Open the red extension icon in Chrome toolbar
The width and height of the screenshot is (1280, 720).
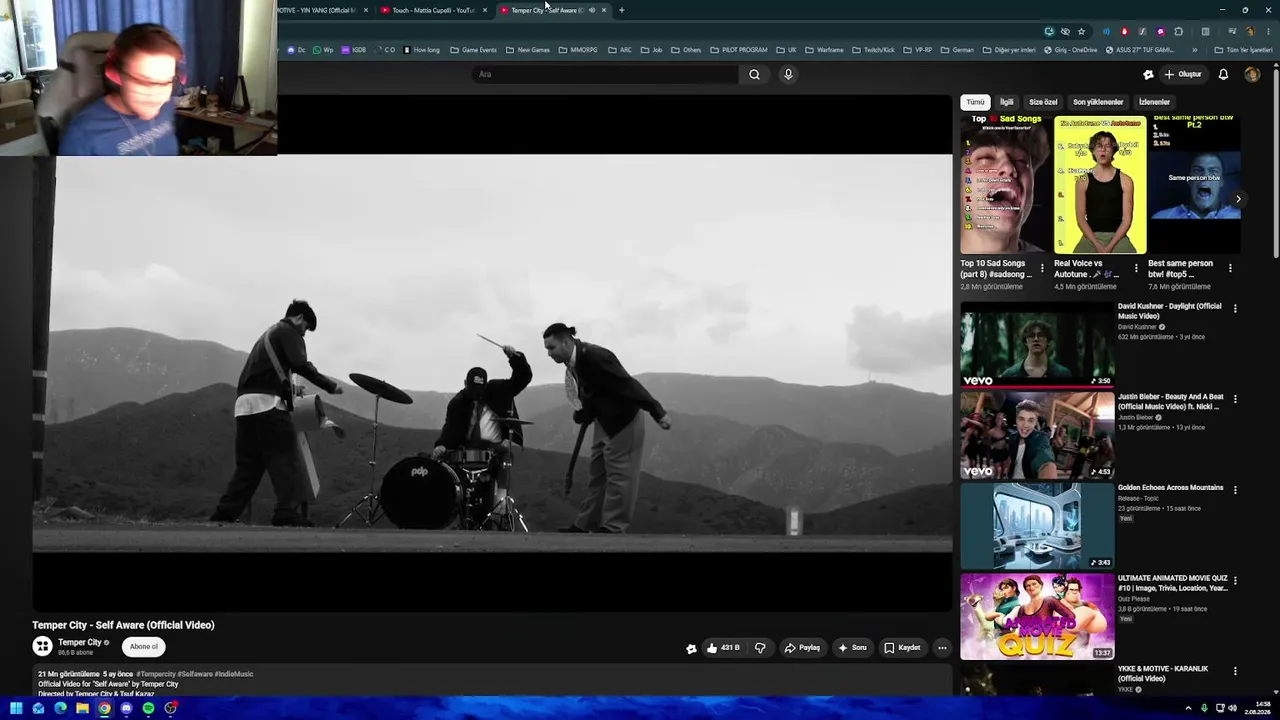pyautogui.click(x=1125, y=31)
